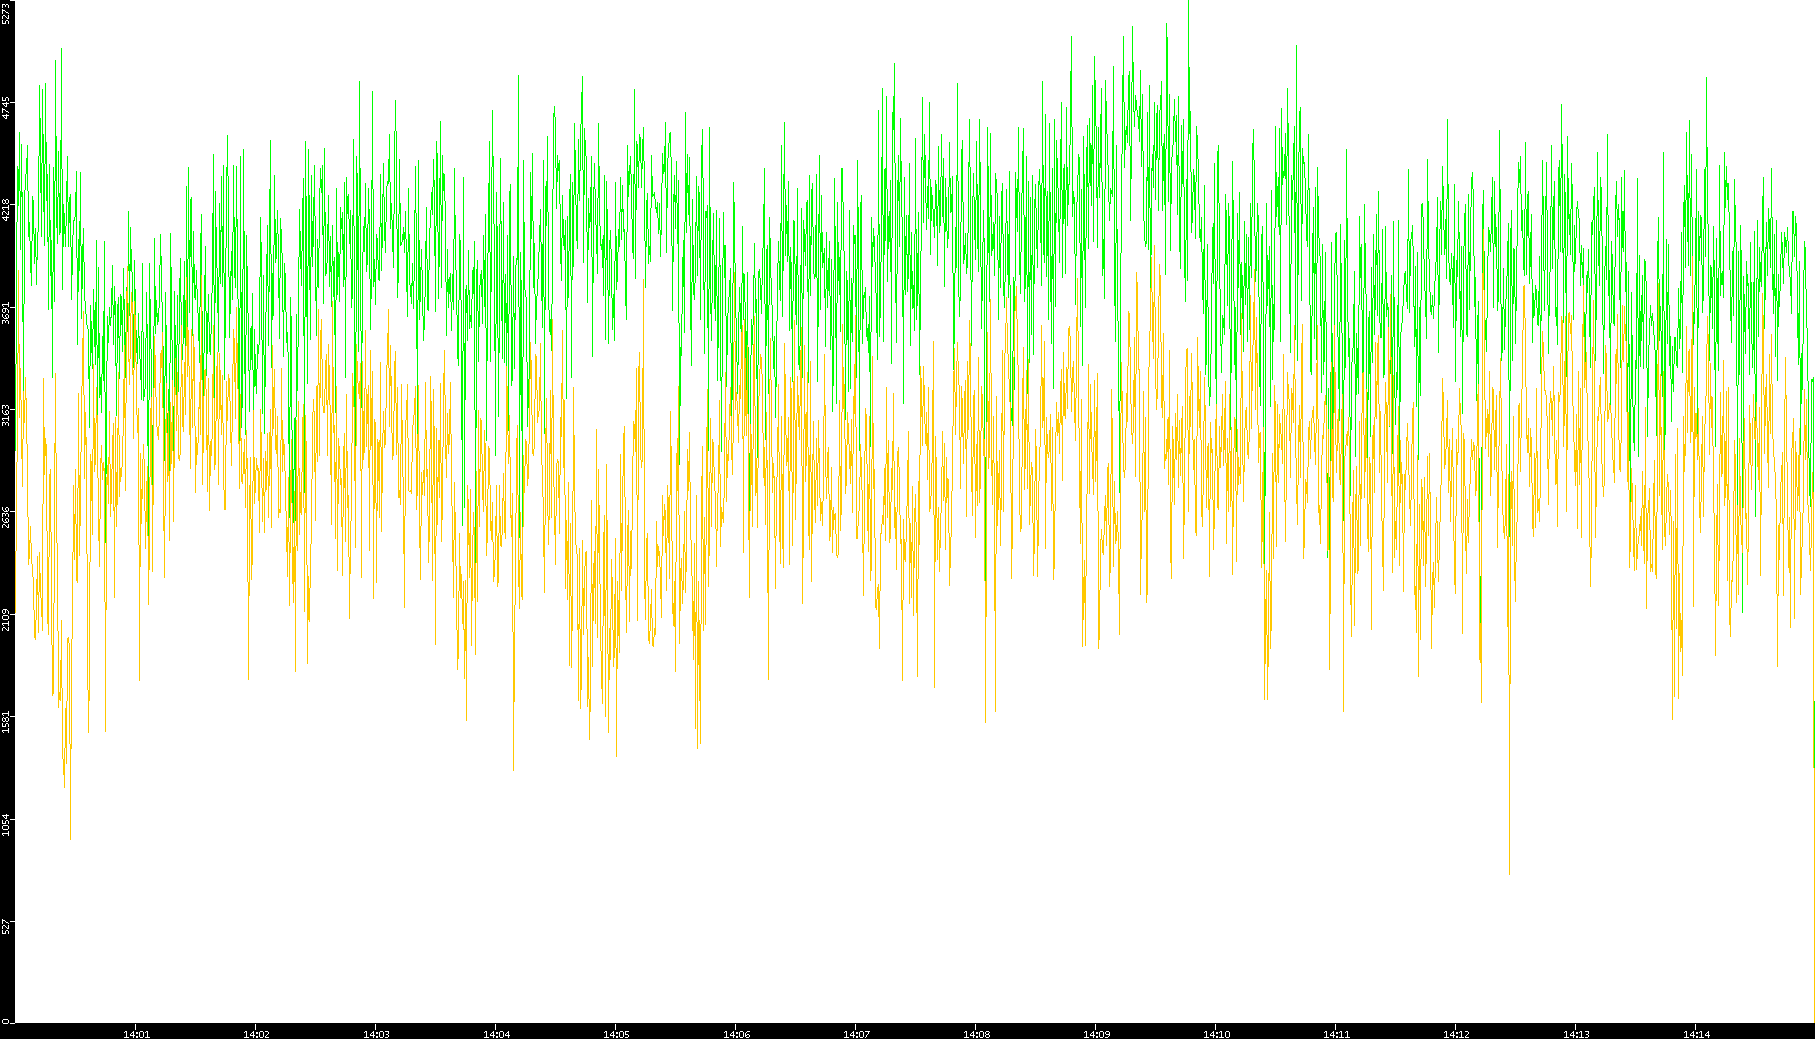Click the 14:01 time axis label

136,1034
